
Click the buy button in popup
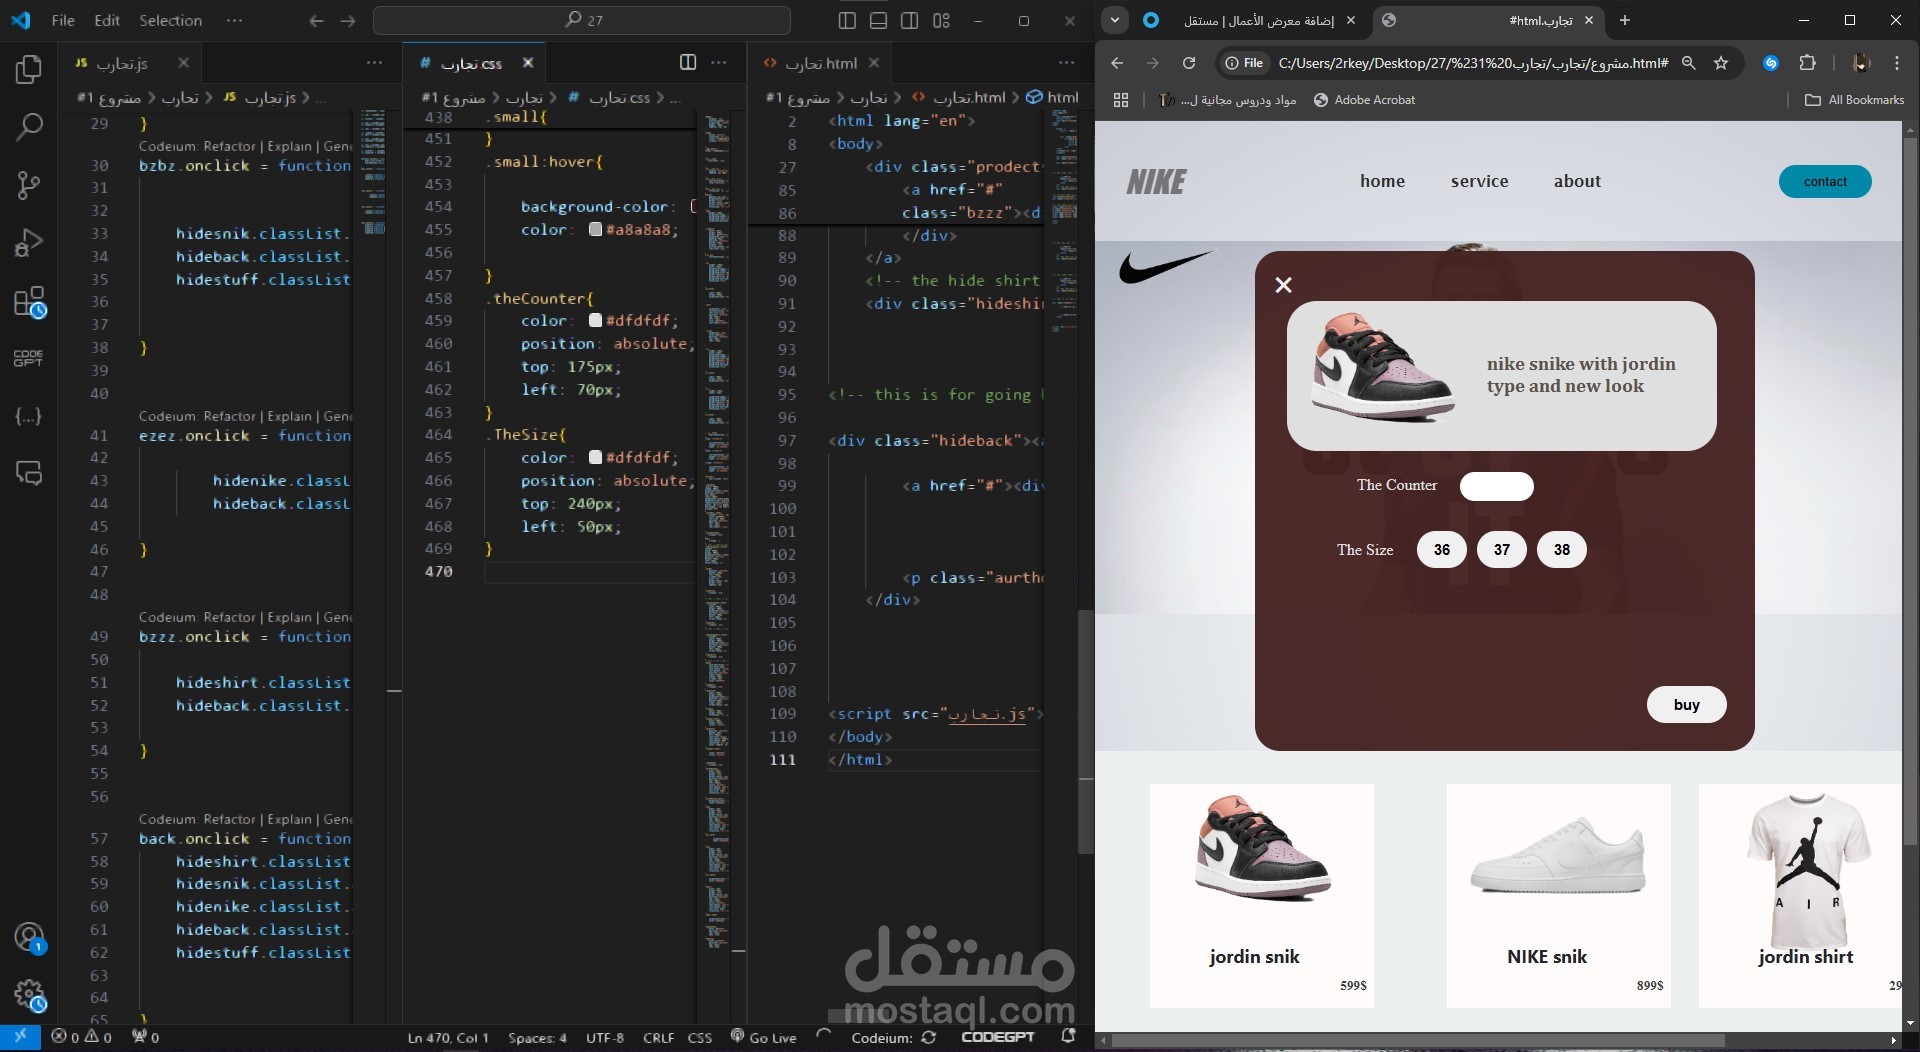click(1686, 704)
